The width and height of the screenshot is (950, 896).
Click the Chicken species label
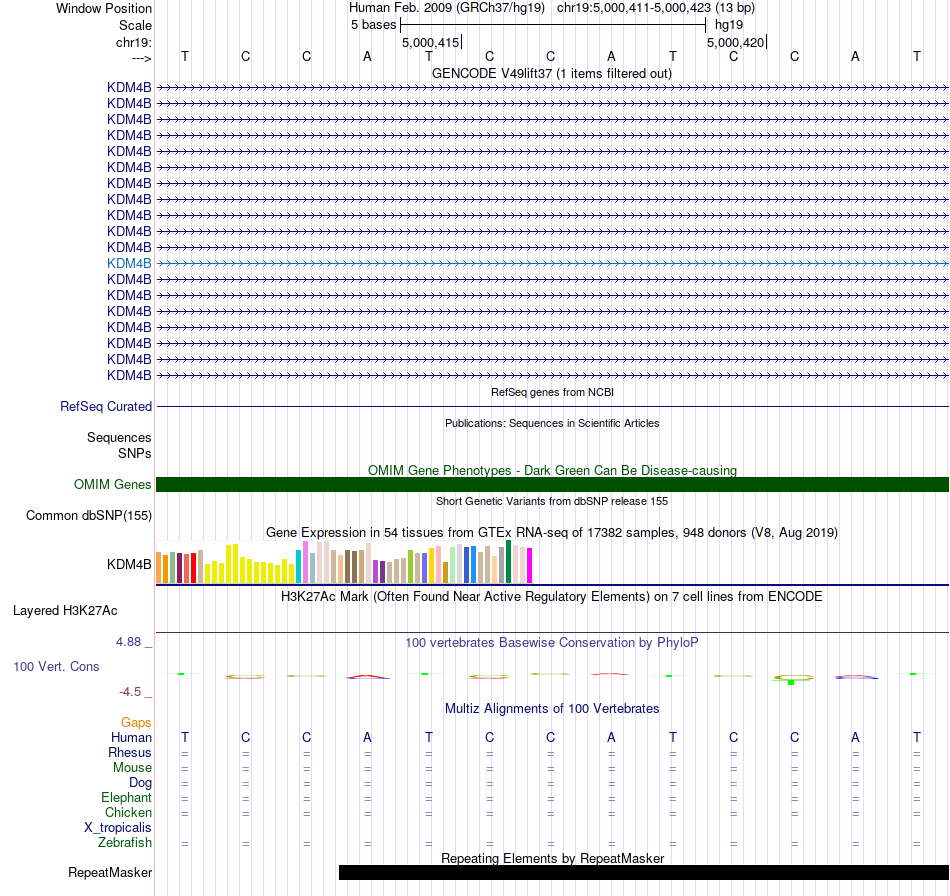pyautogui.click(x=128, y=812)
